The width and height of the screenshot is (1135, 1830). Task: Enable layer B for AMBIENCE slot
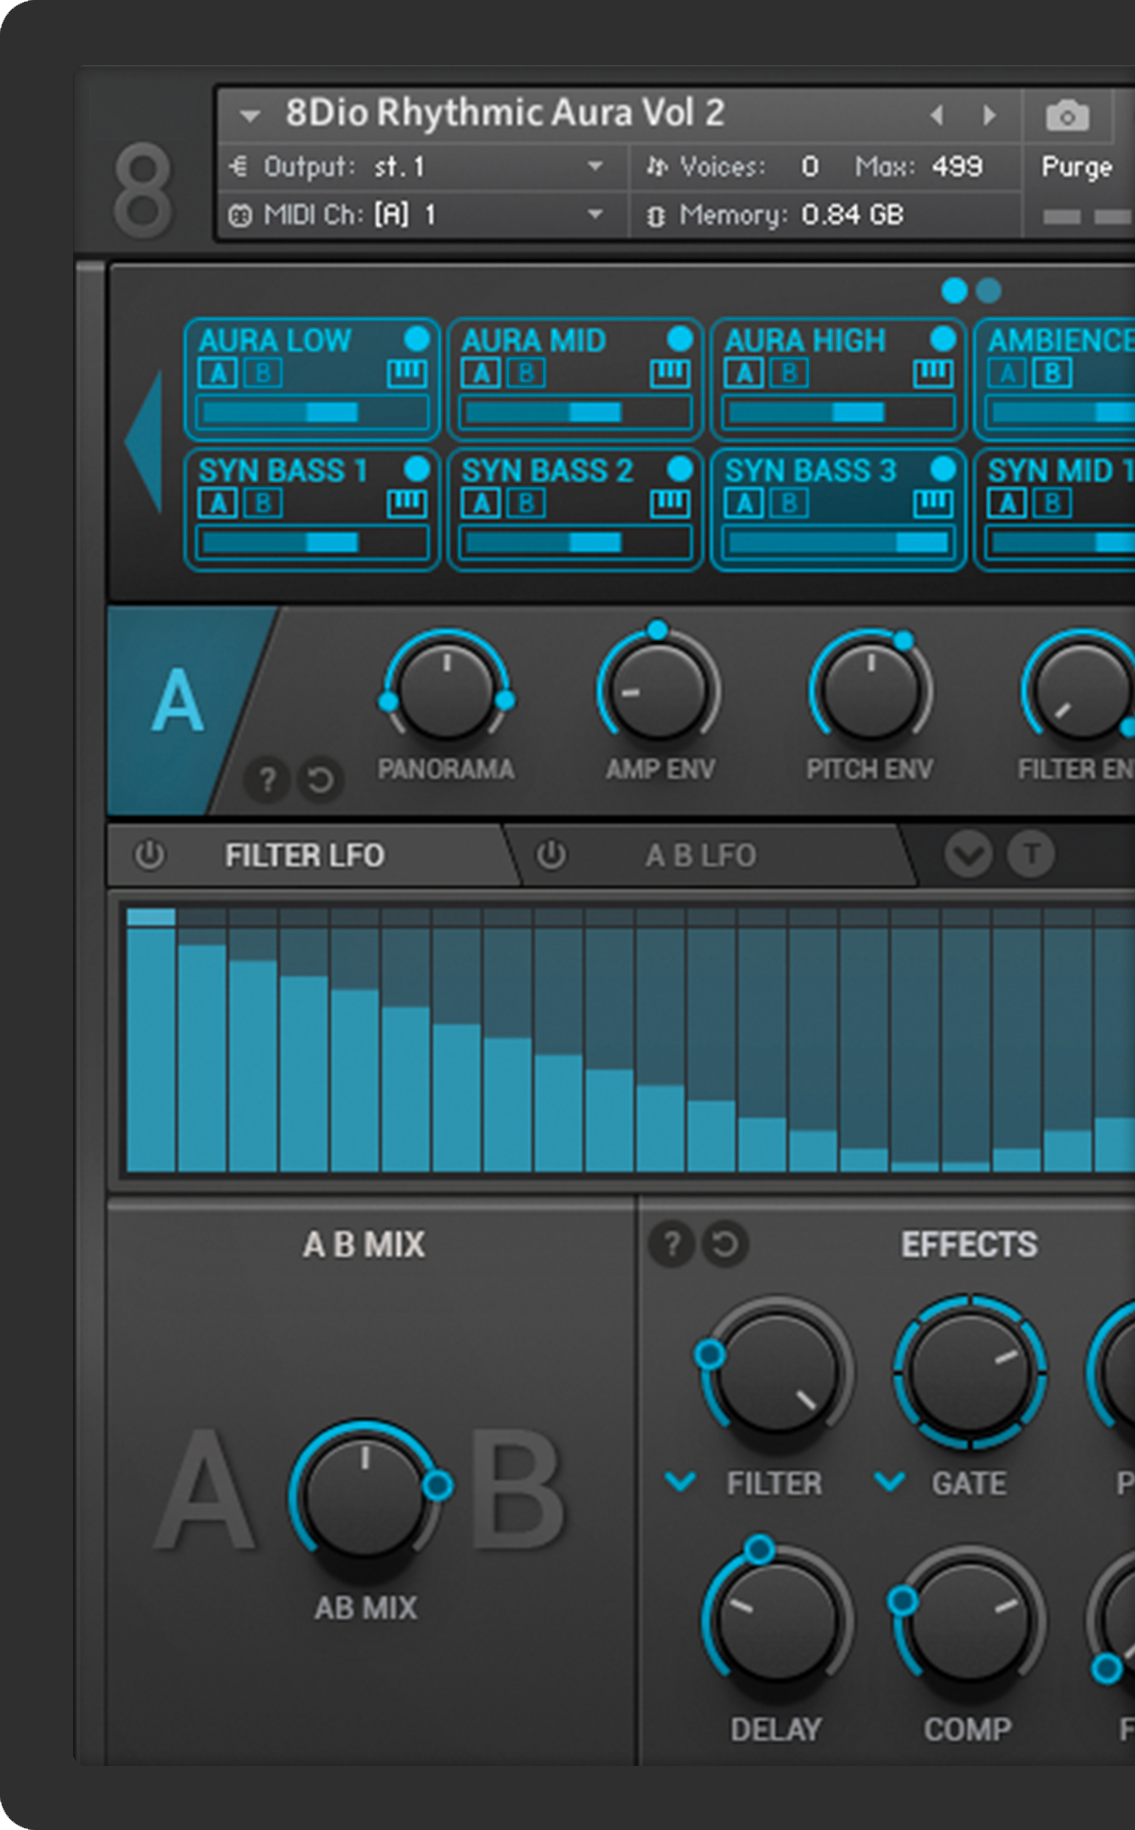1052,373
